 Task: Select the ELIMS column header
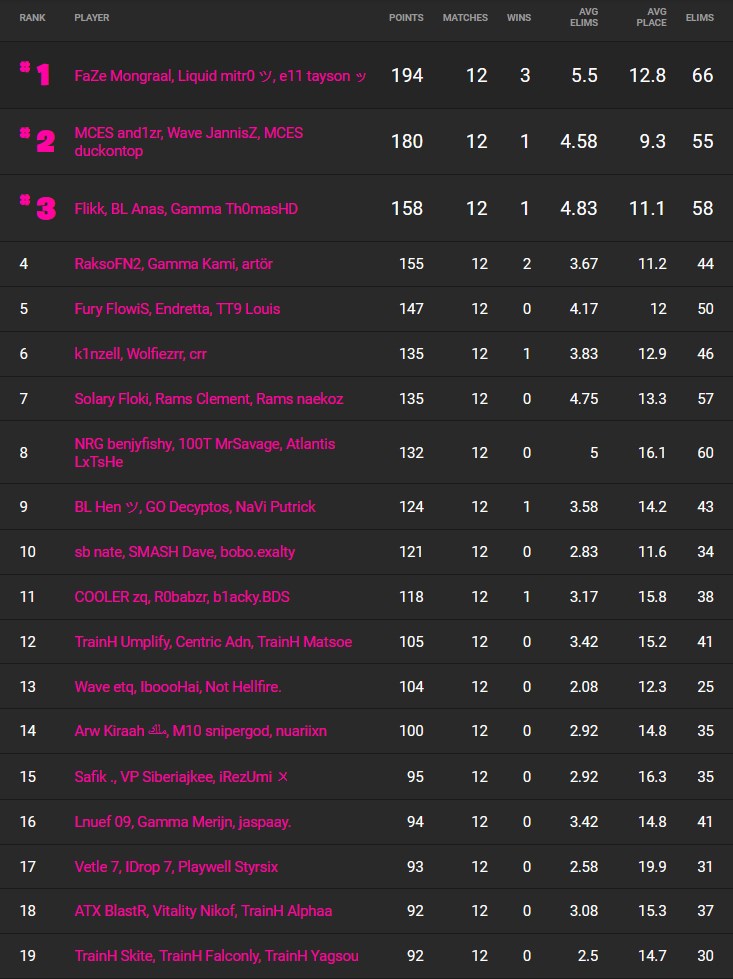point(699,18)
